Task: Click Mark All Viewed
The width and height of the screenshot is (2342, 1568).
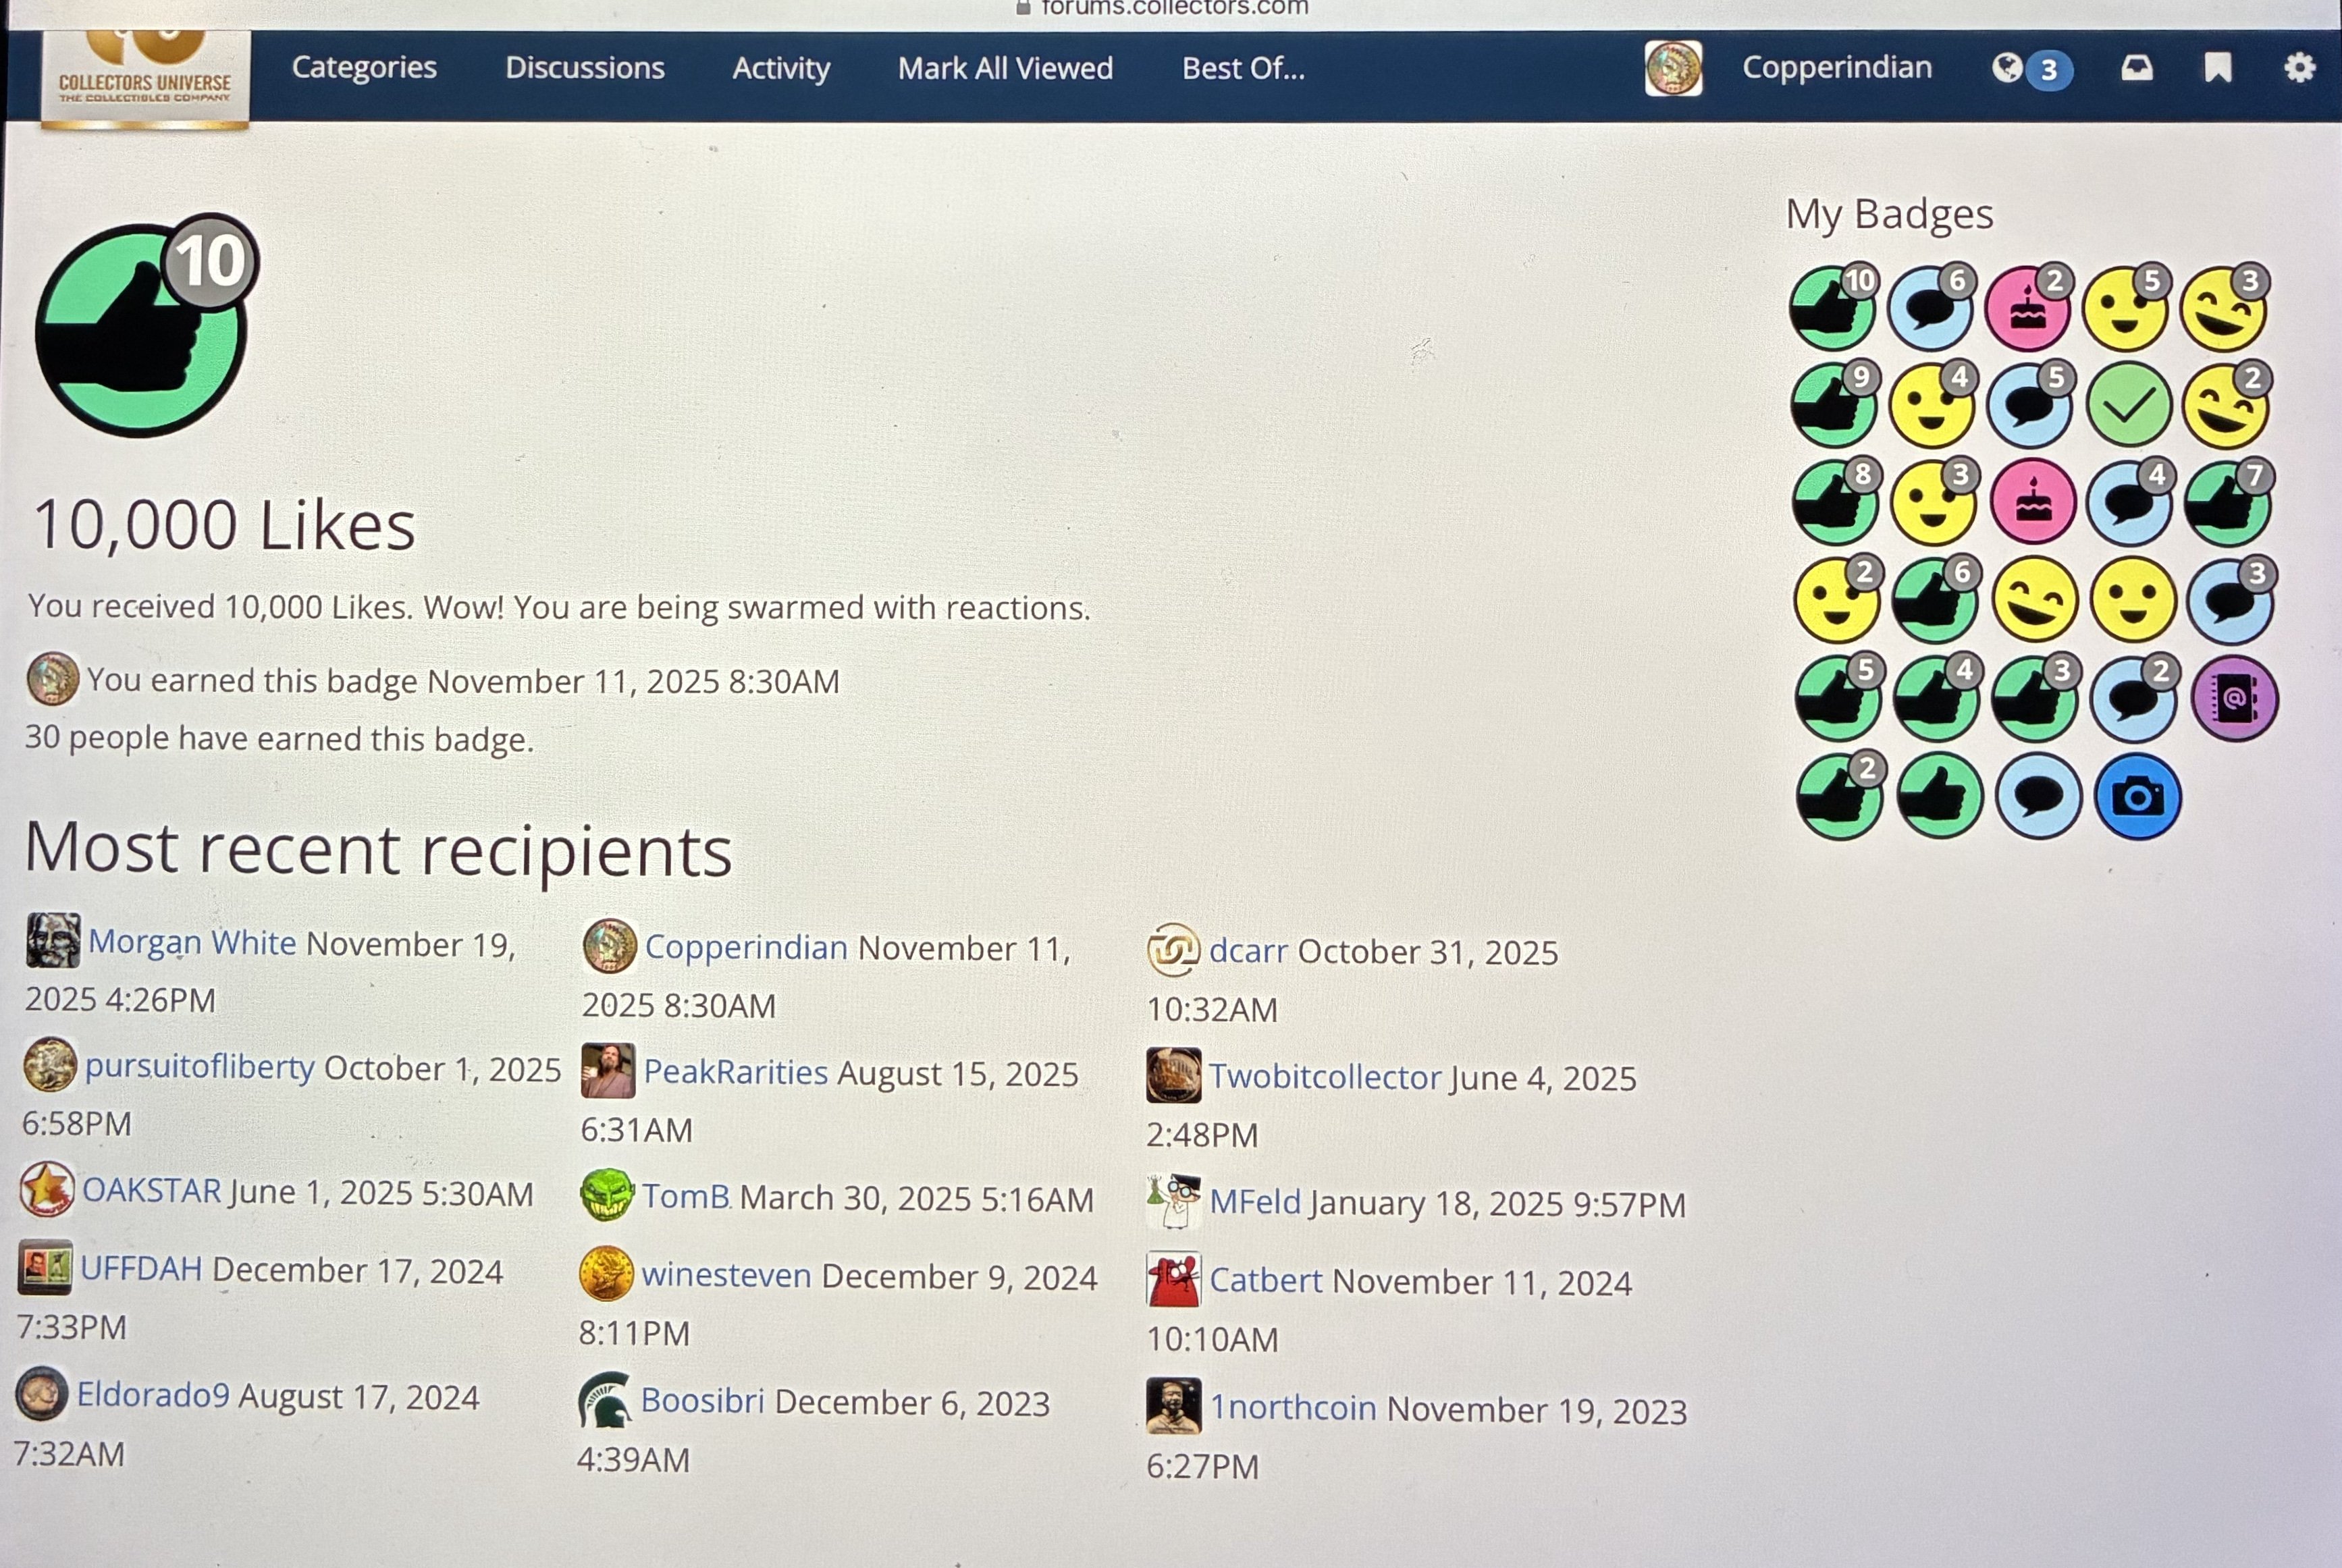Action: pyautogui.click(x=1005, y=68)
